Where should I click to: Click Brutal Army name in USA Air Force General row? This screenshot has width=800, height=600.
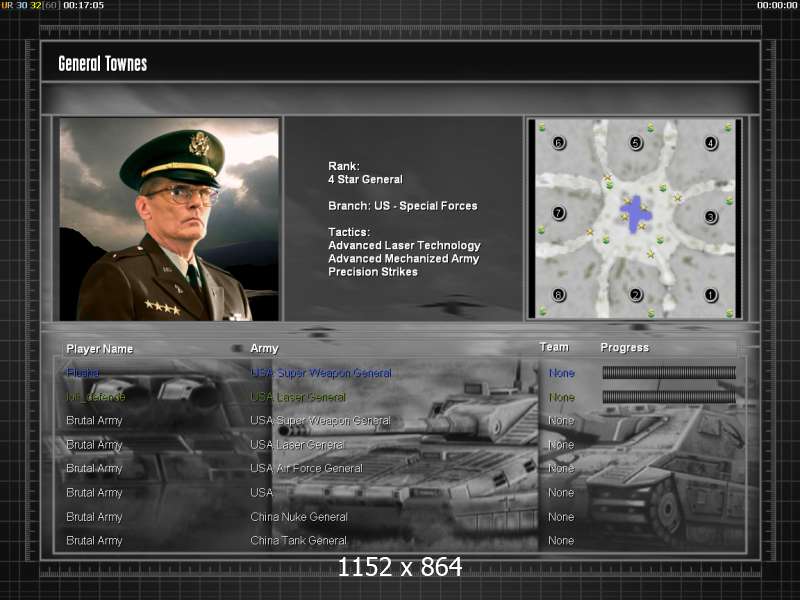coord(94,469)
